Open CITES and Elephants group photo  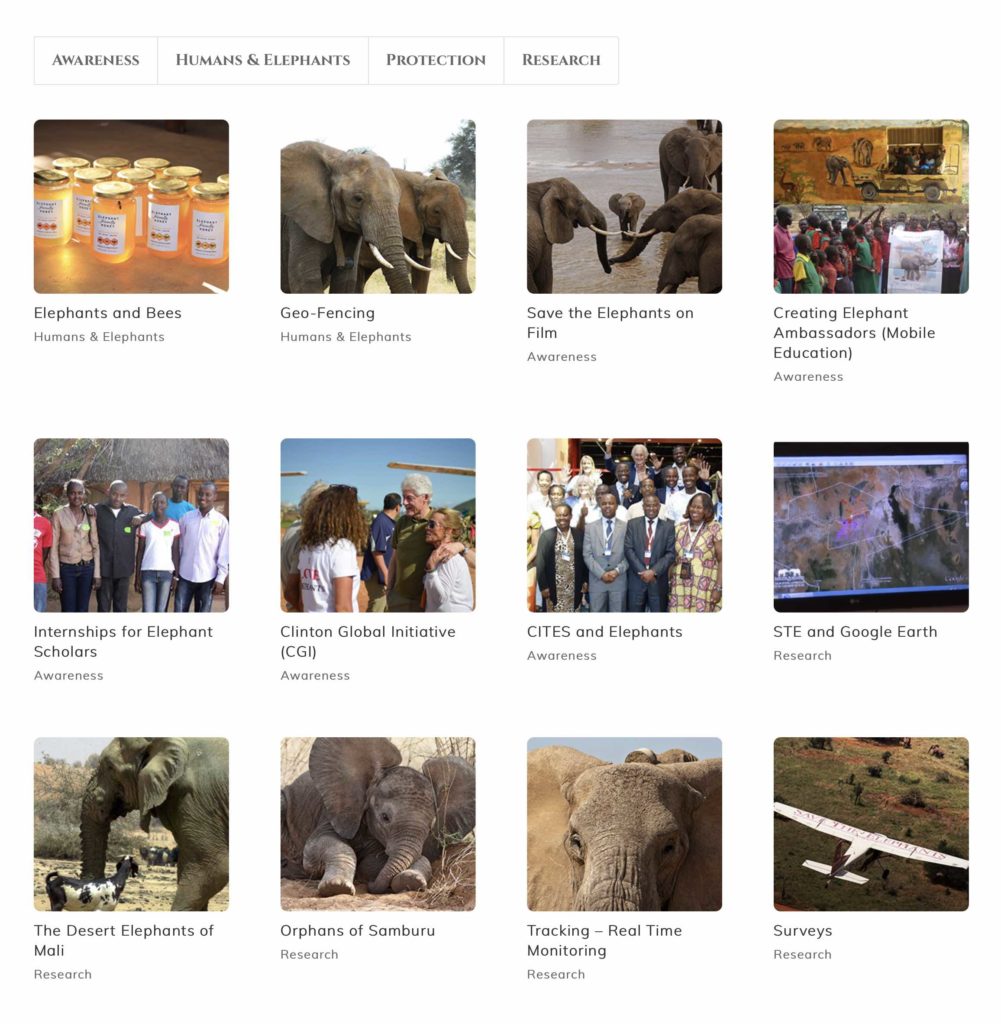[624, 525]
